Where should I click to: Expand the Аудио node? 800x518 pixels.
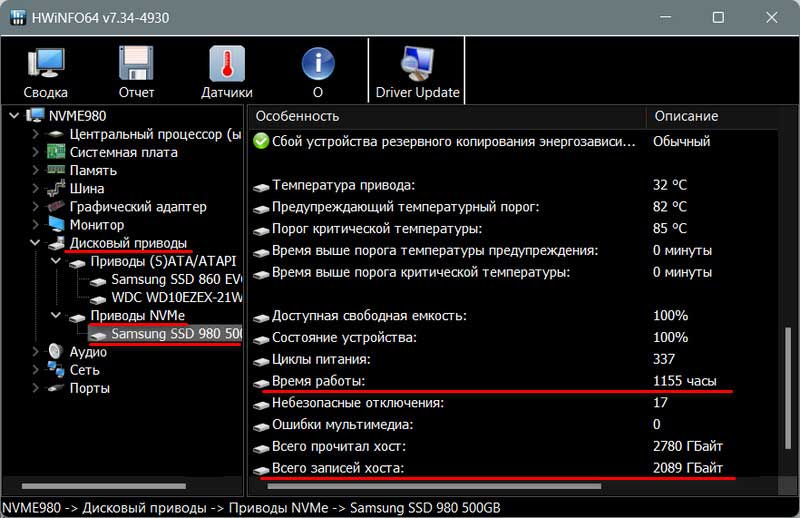tap(35, 352)
